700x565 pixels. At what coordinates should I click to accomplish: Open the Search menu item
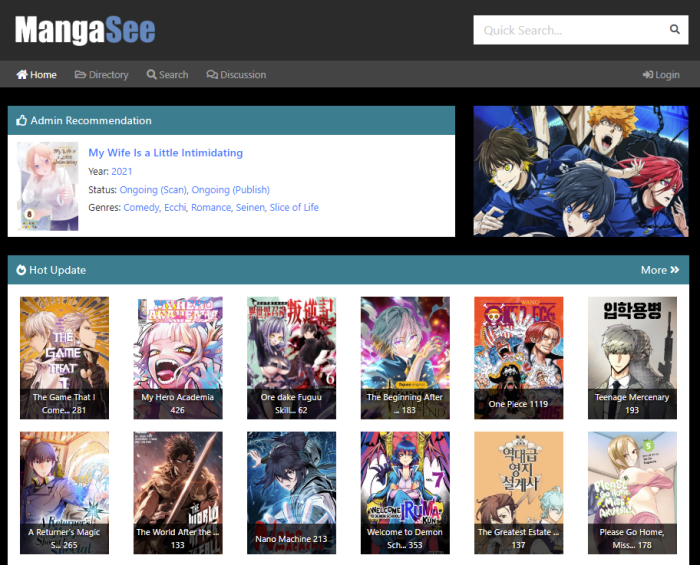(x=167, y=75)
